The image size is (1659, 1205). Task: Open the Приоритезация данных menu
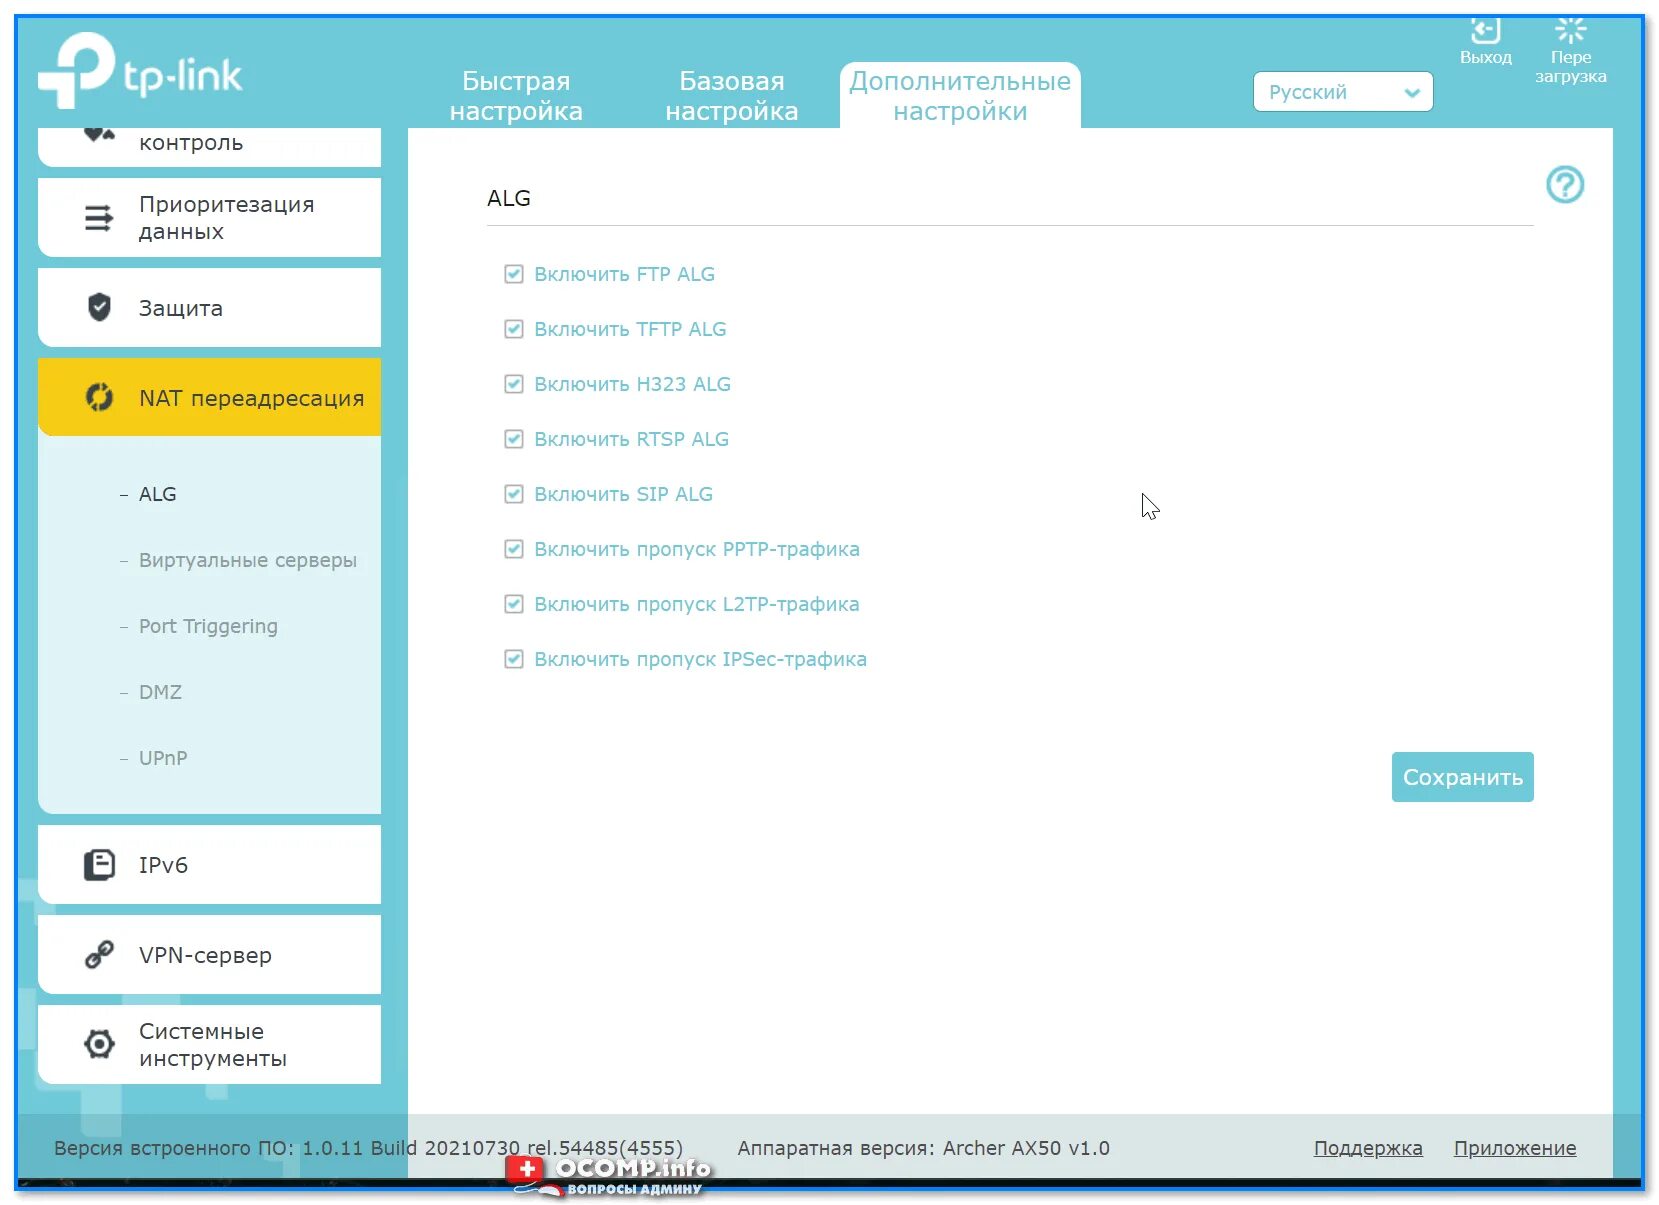click(209, 217)
